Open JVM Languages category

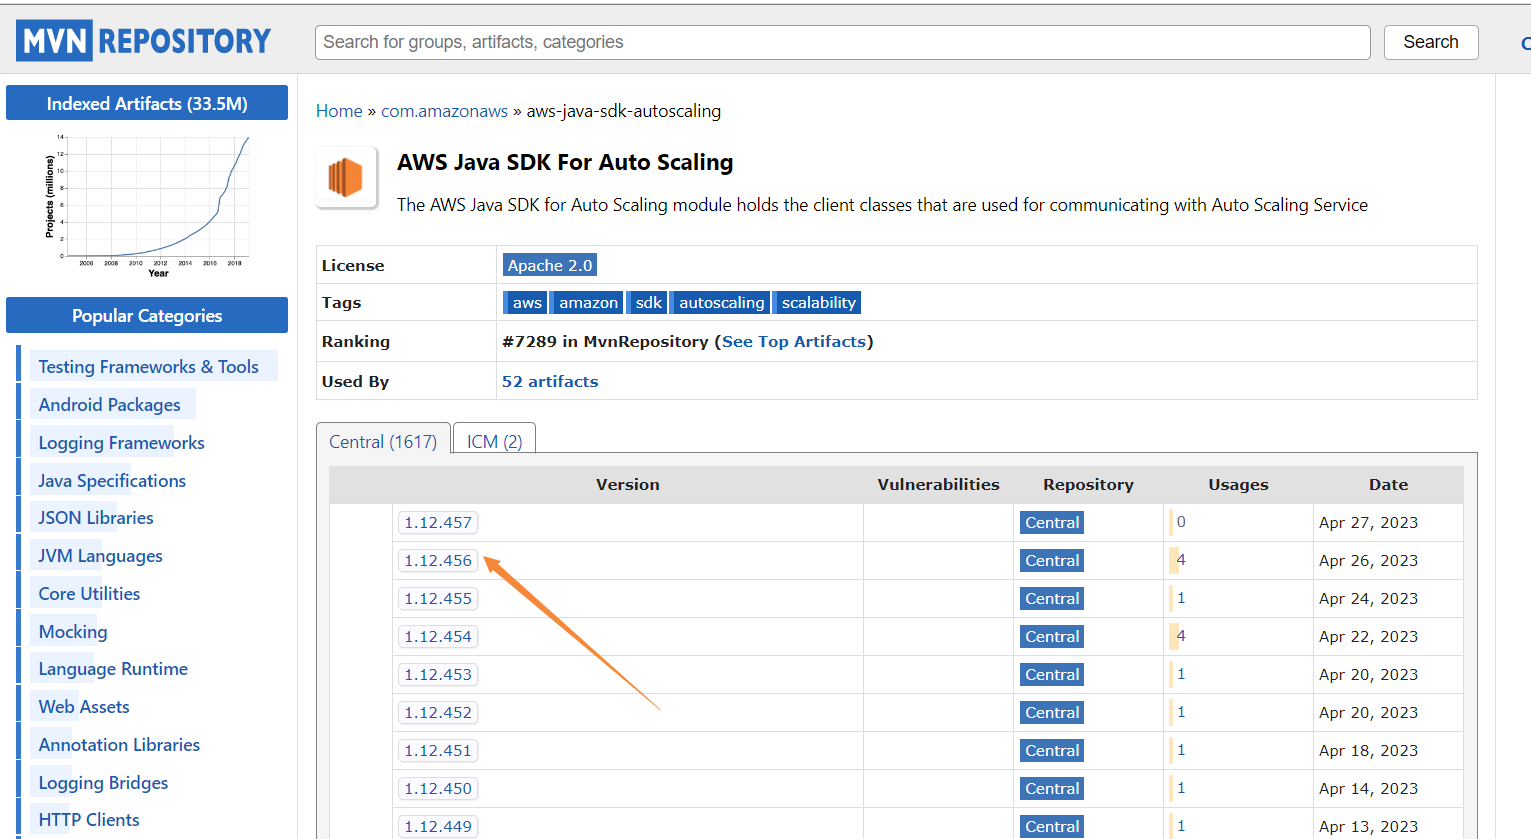(100, 556)
